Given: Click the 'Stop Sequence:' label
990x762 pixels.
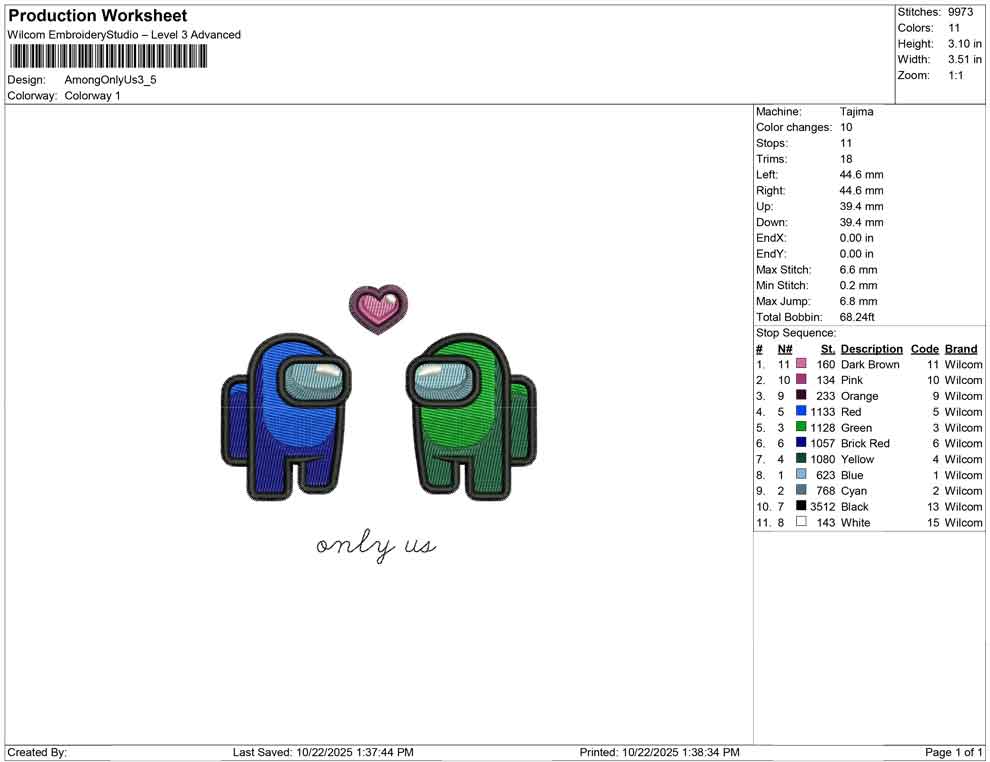Looking at the screenshot, I should coord(796,333).
